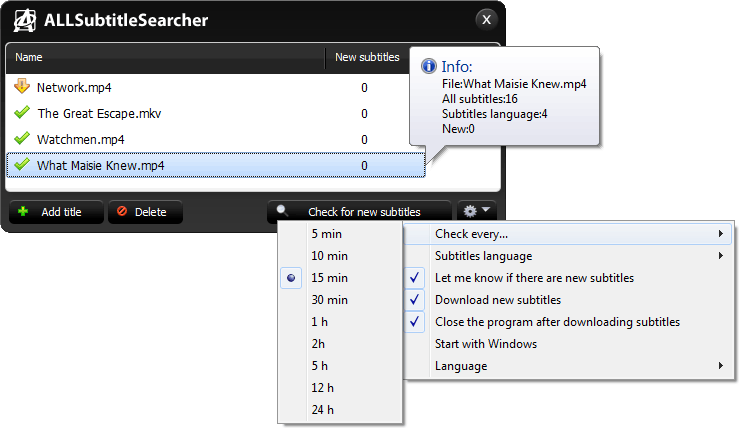This screenshot has height=428, width=739.
Task: Expand the Subtitles language submenu
Action: 568,255
